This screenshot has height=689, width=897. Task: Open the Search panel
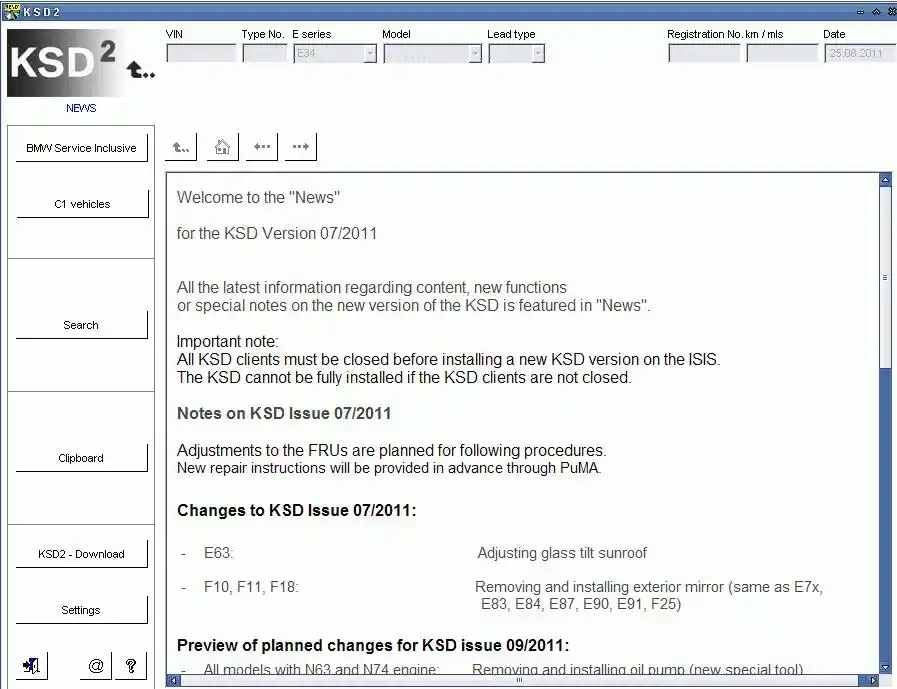81,325
